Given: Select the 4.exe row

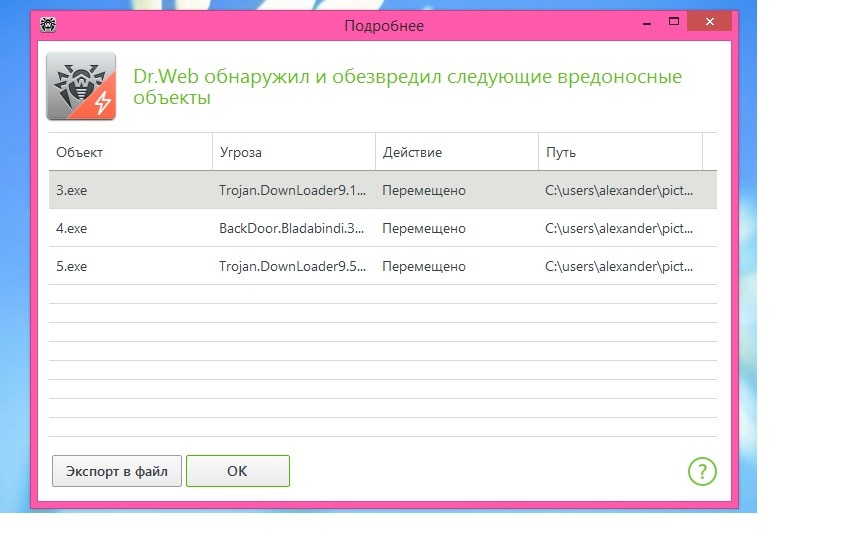Looking at the screenshot, I should pos(383,228).
